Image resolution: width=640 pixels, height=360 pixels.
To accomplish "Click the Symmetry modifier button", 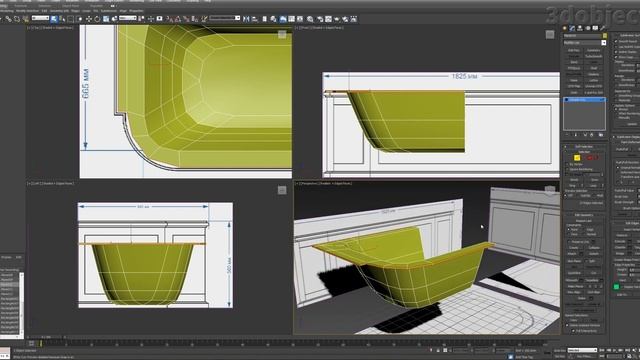I will 593,50.
